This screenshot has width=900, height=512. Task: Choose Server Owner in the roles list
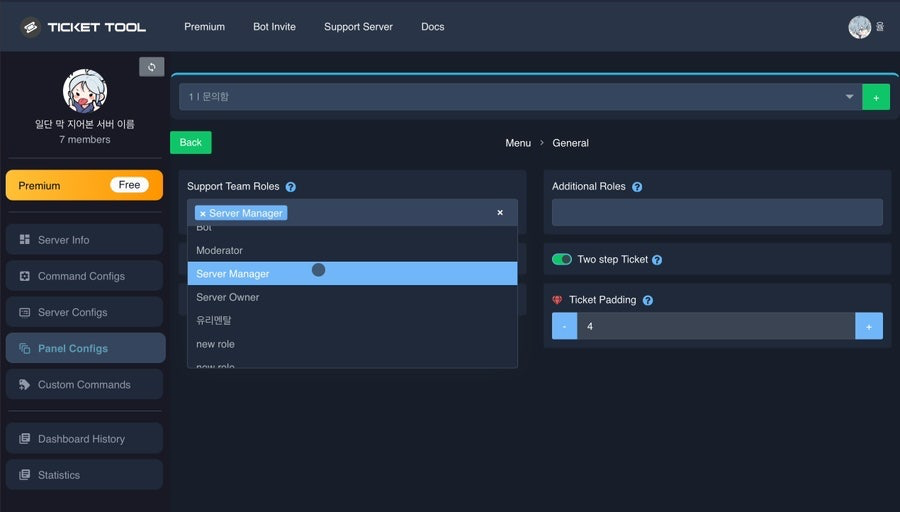pos(352,297)
